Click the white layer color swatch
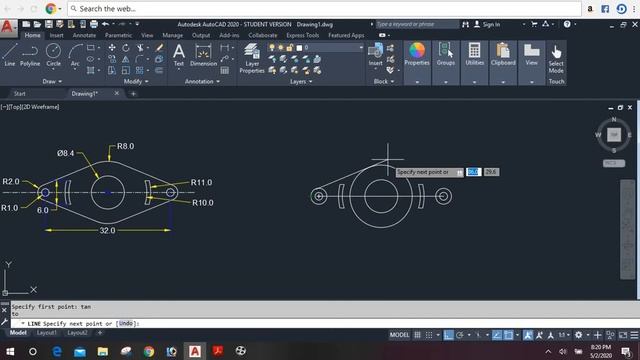The width and height of the screenshot is (640, 360). point(299,48)
